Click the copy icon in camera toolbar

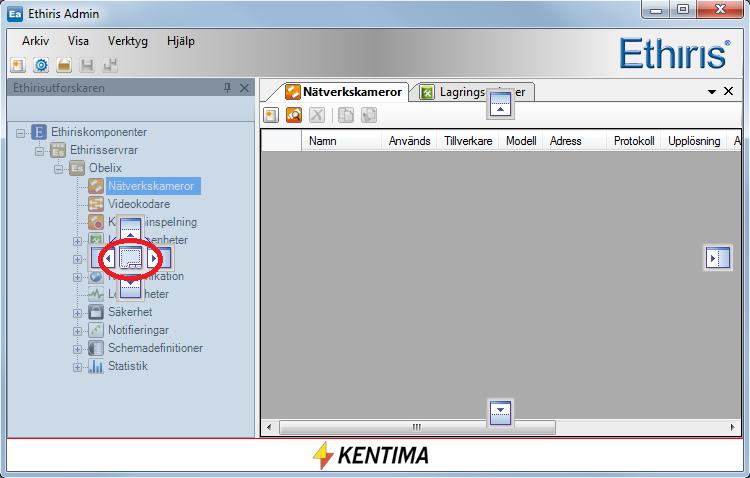(346, 115)
